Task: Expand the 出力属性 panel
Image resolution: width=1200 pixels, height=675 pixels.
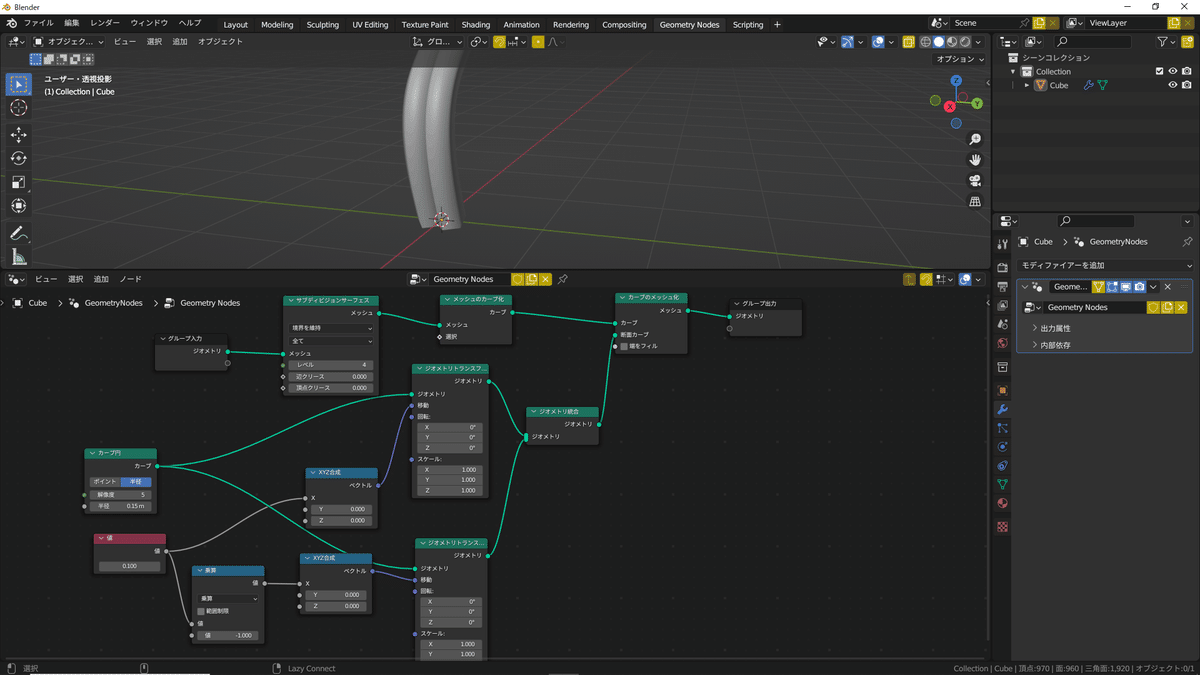Action: tap(1056, 328)
